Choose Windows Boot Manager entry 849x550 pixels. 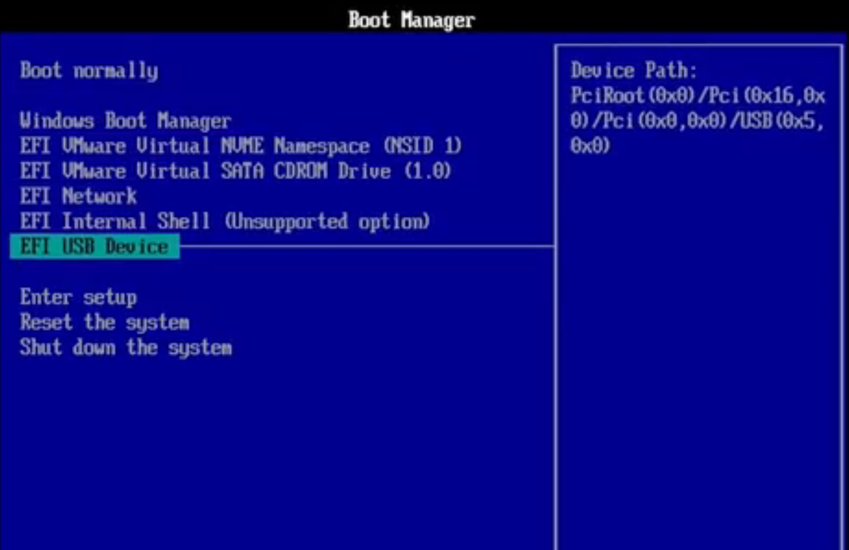[126, 121]
